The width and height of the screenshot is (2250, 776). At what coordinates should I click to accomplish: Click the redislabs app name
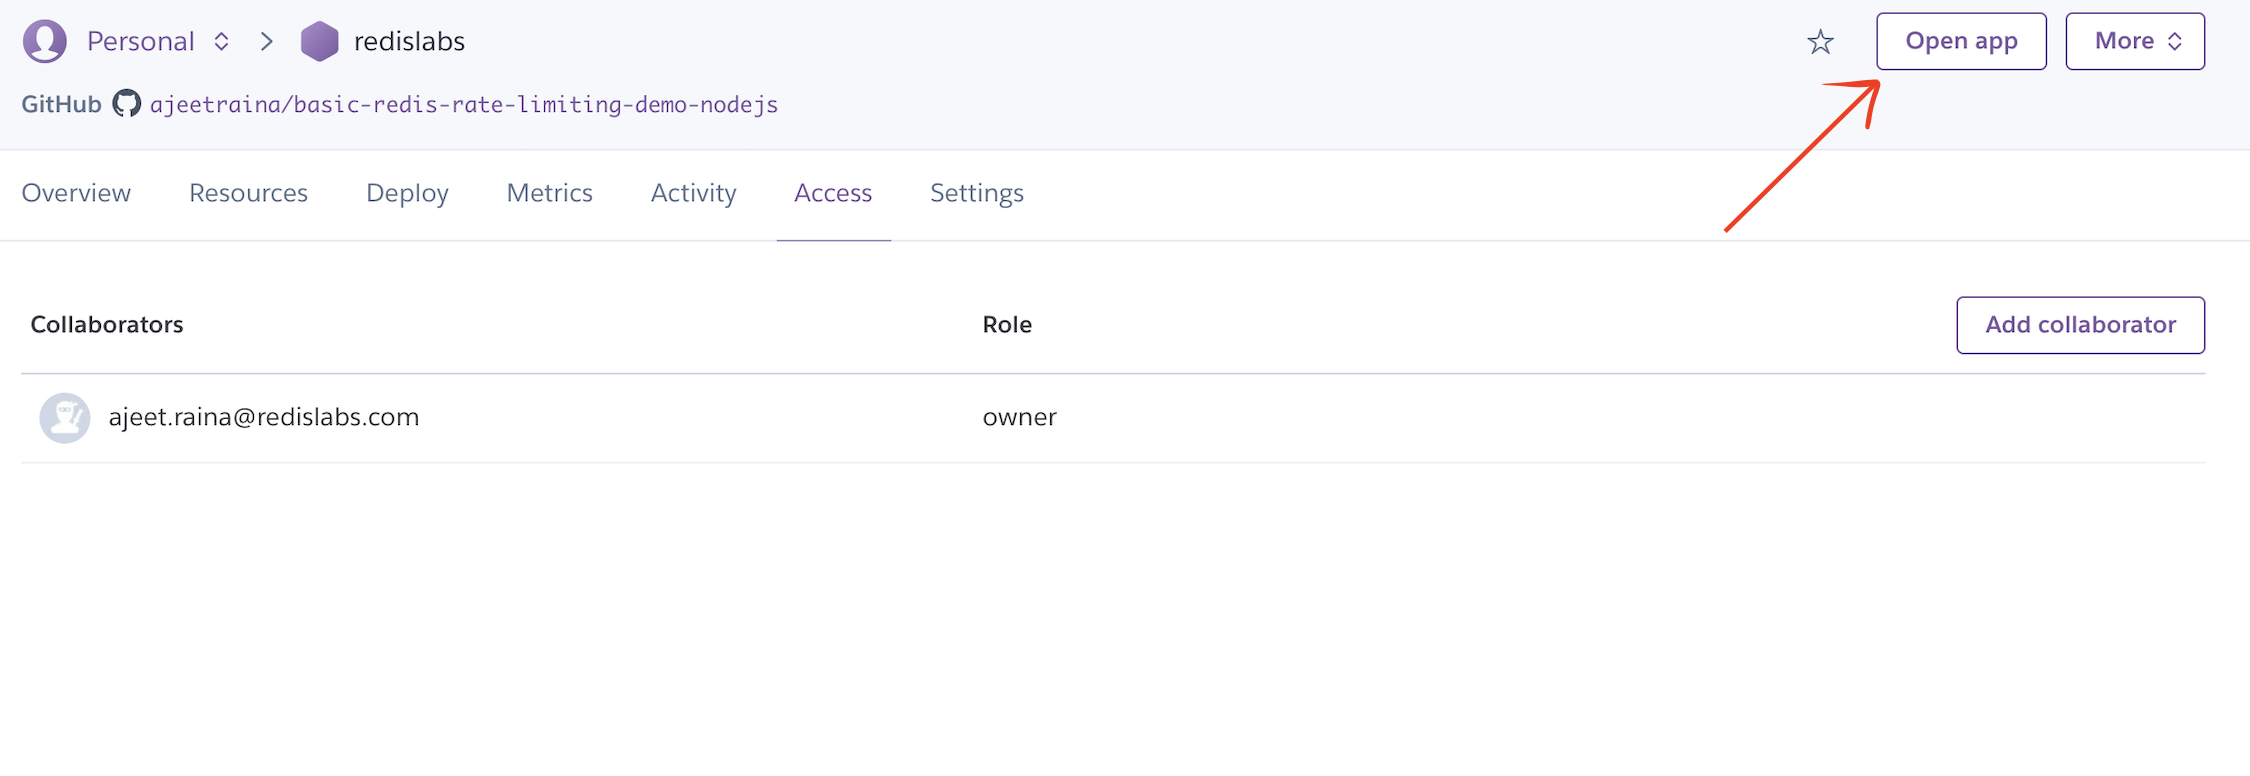pyautogui.click(x=409, y=42)
